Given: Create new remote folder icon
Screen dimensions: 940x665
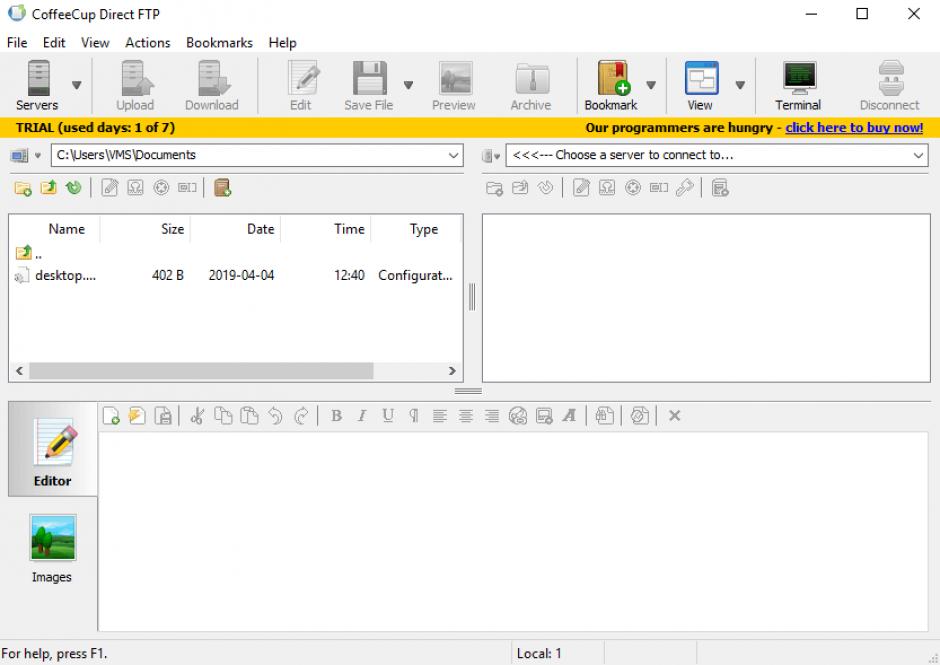Looking at the screenshot, I should click(495, 188).
